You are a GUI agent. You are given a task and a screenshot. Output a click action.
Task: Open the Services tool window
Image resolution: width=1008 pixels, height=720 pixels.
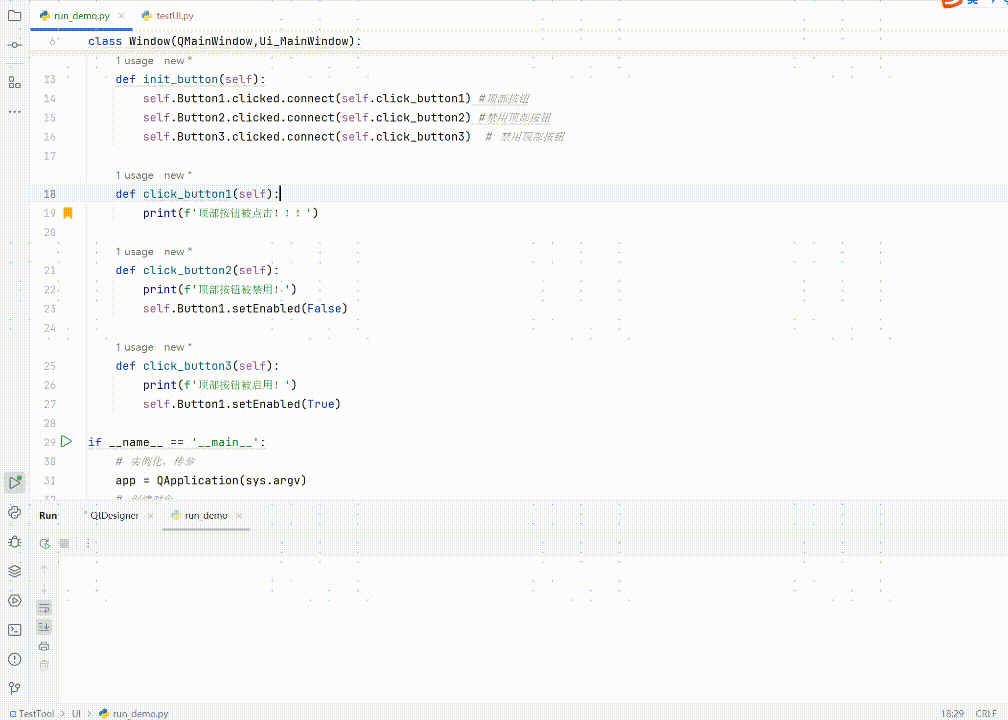(13, 571)
